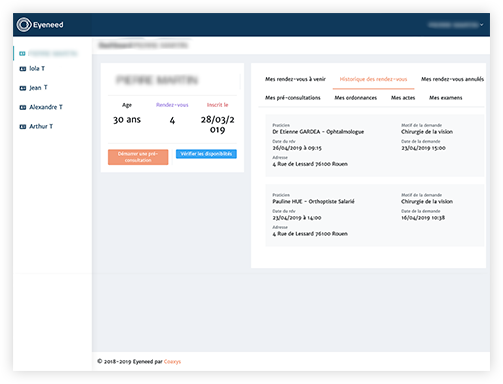Click the Eyeneed circular logo icon

(24, 25)
